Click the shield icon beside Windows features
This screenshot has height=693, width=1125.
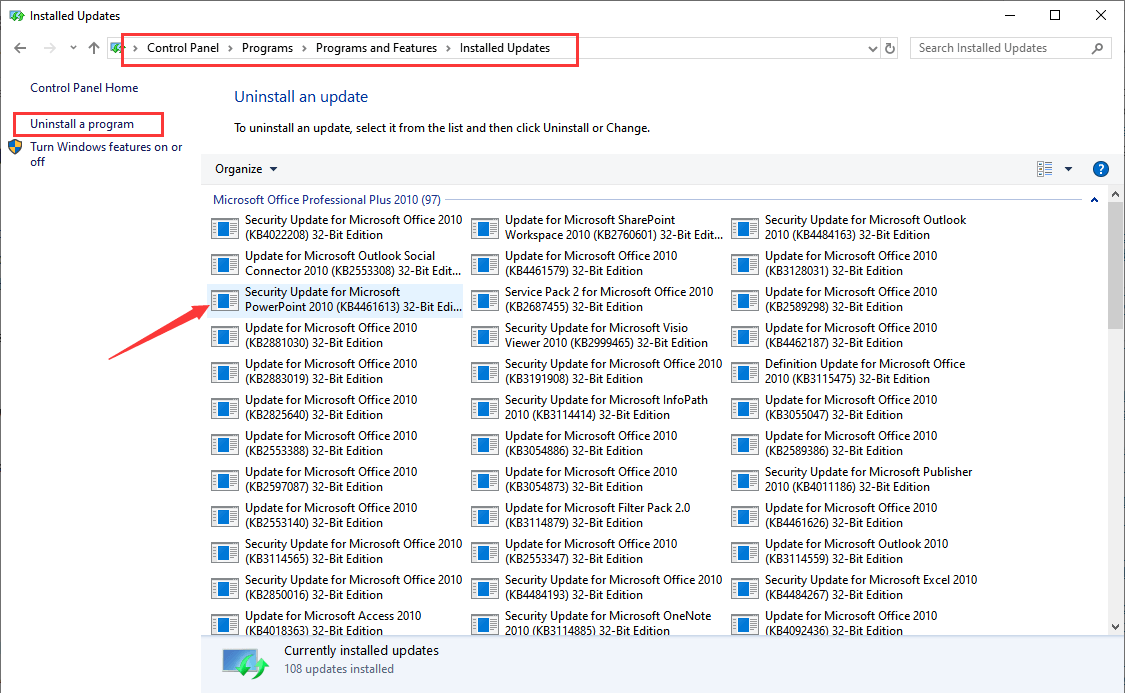(15, 147)
